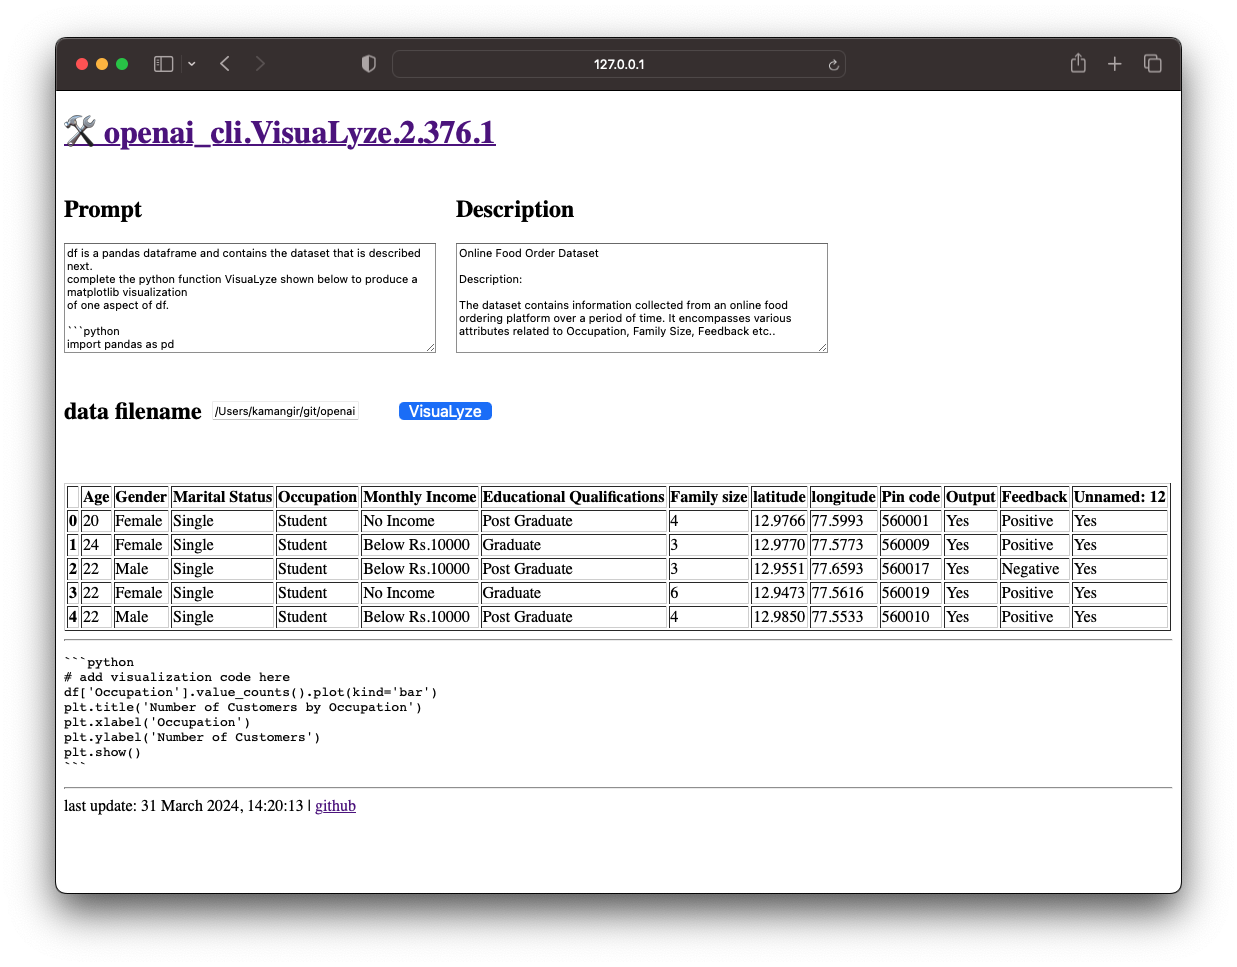Click the family size 6 cell
1237x967 pixels.
click(708, 593)
